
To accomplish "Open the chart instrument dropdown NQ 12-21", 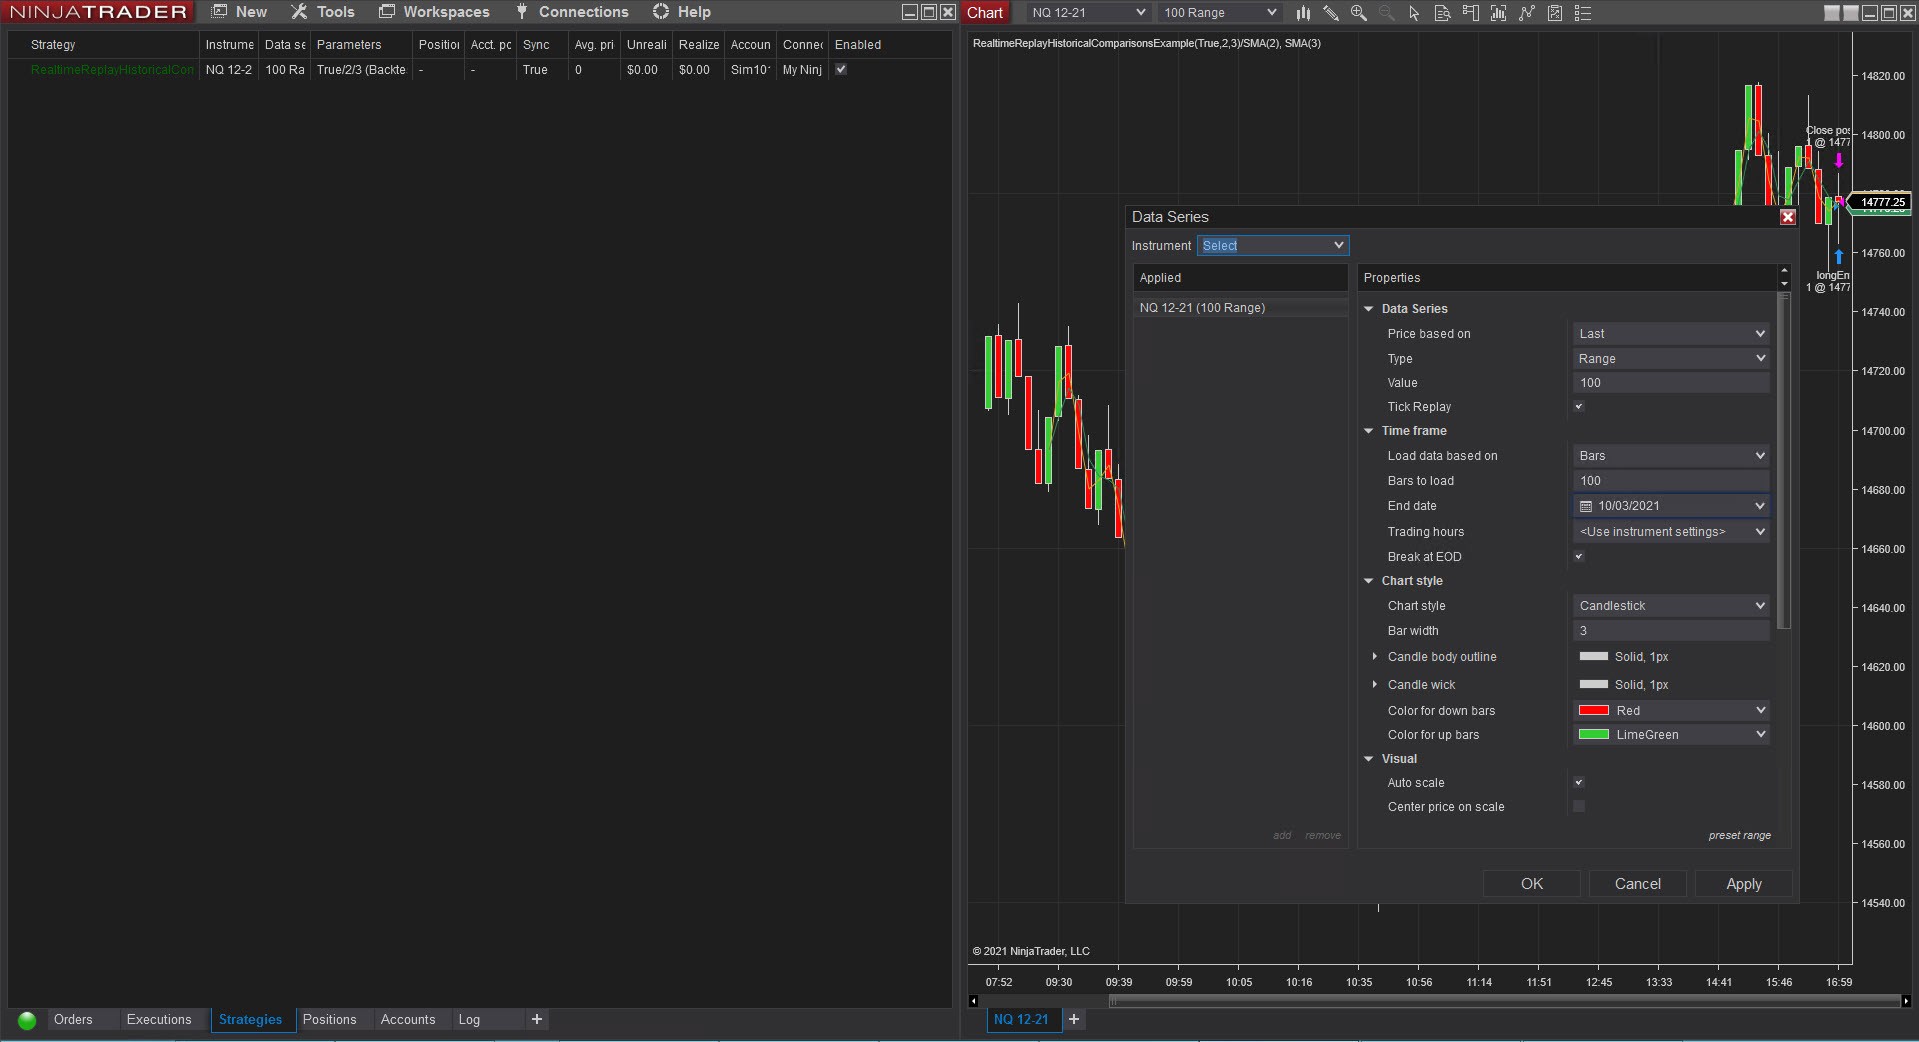I will click(1088, 13).
